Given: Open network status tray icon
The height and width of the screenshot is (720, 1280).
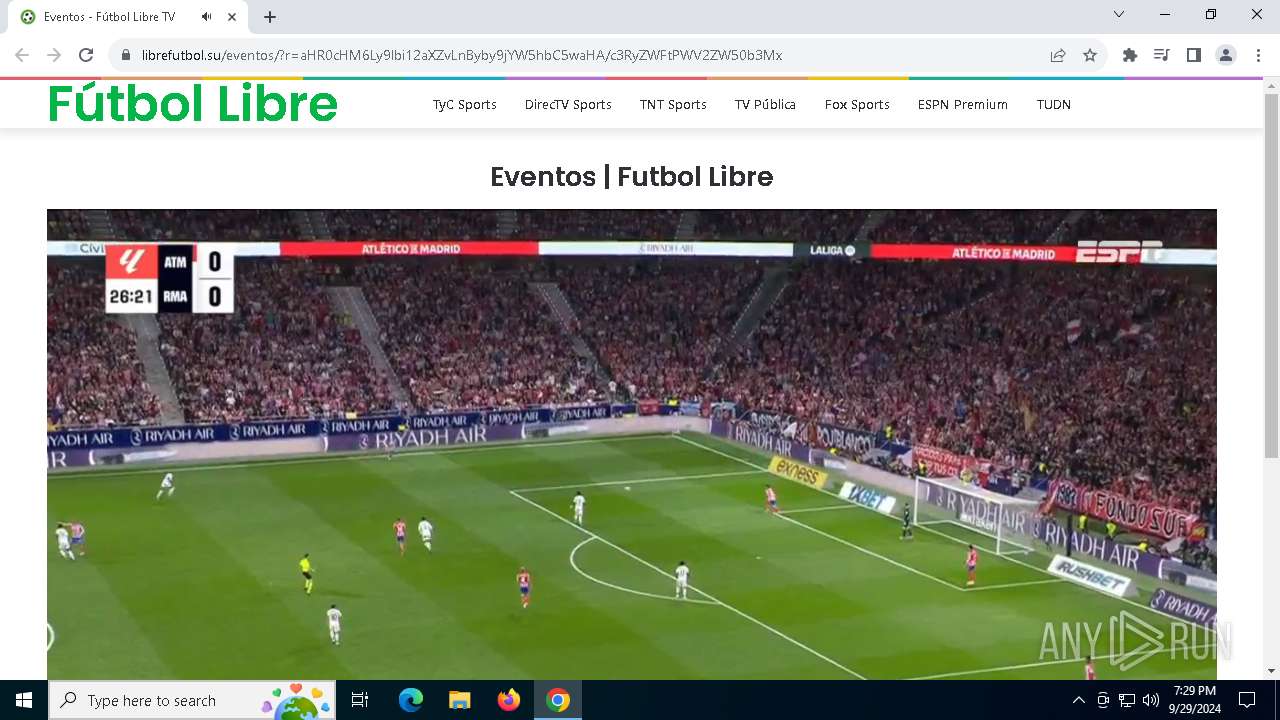Looking at the screenshot, I should point(1127,700).
